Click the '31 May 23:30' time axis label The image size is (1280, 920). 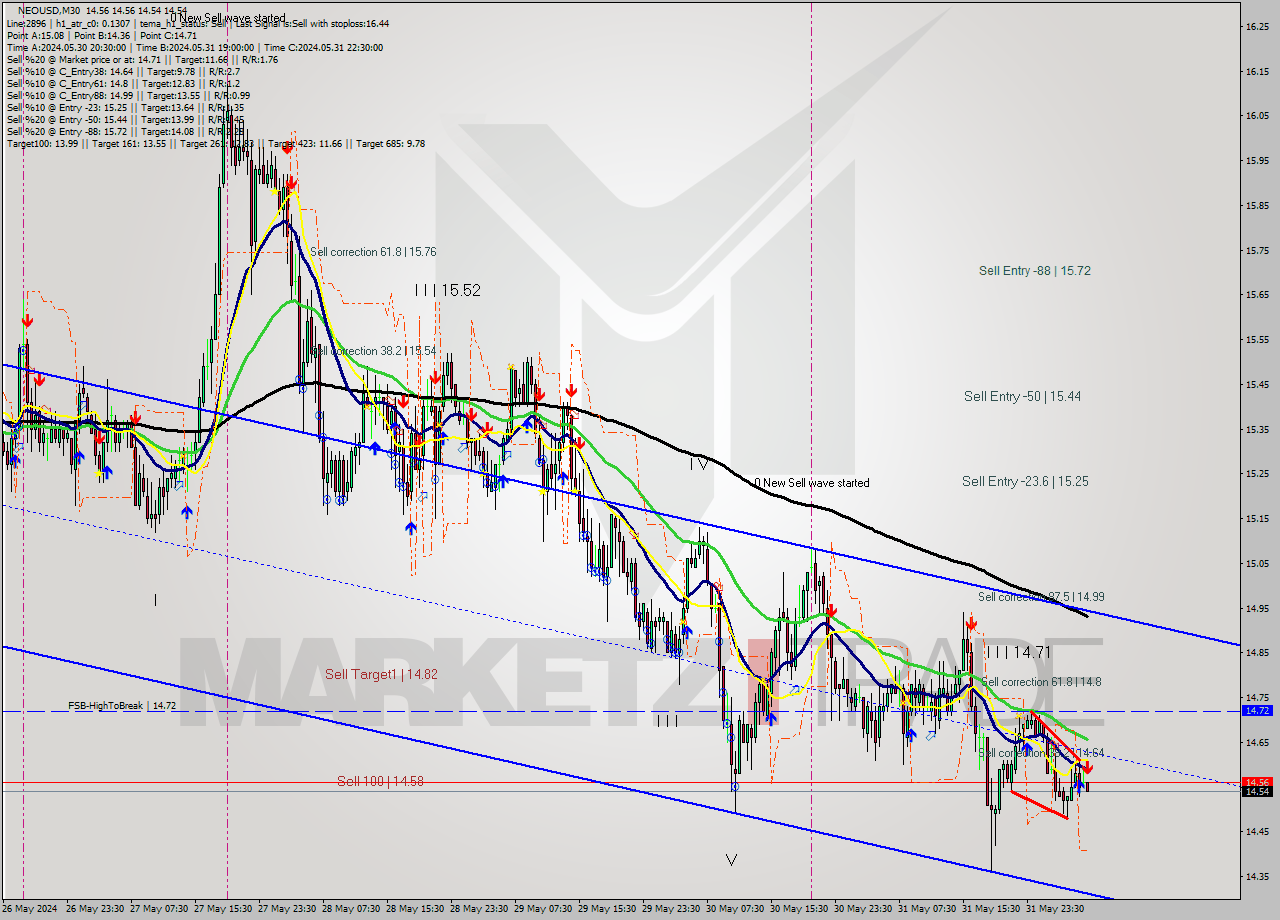[1056, 909]
